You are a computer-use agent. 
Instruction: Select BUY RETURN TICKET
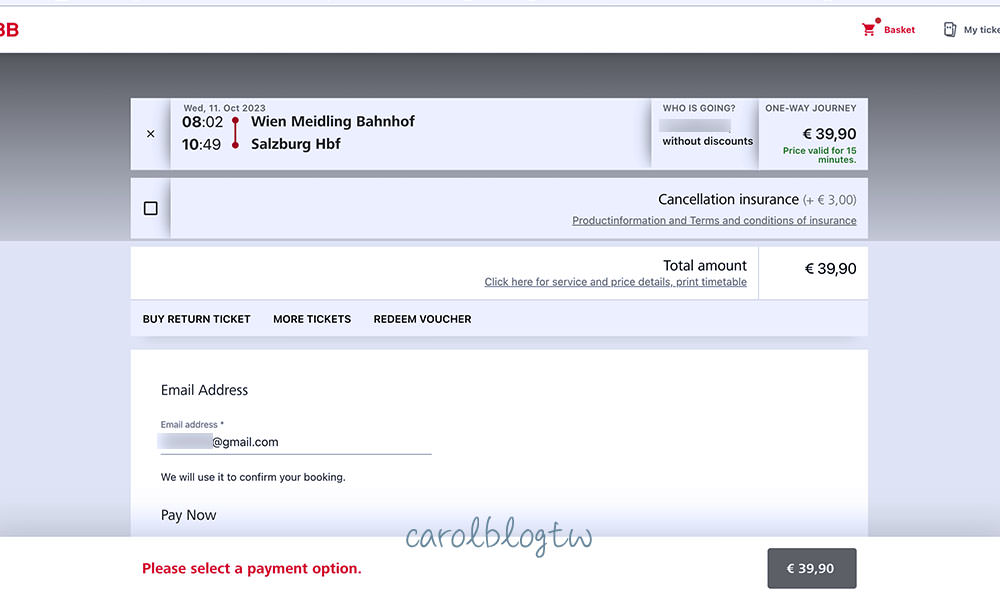[x=196, y=319]
